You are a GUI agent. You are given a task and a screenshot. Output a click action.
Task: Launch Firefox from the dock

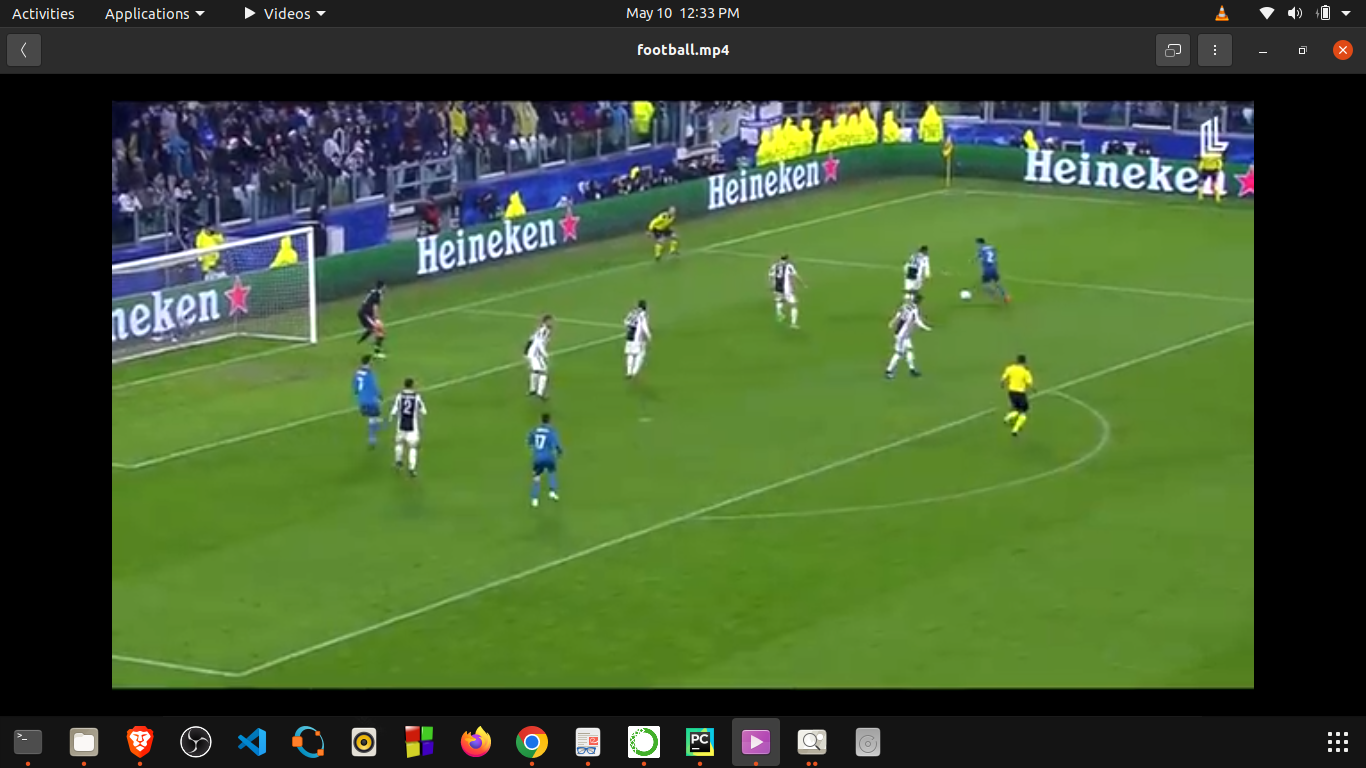(475, 743)
